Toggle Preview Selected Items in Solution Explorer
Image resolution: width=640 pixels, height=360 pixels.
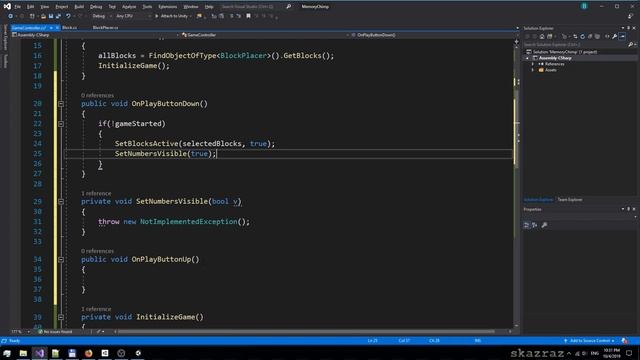pos(622,36)
